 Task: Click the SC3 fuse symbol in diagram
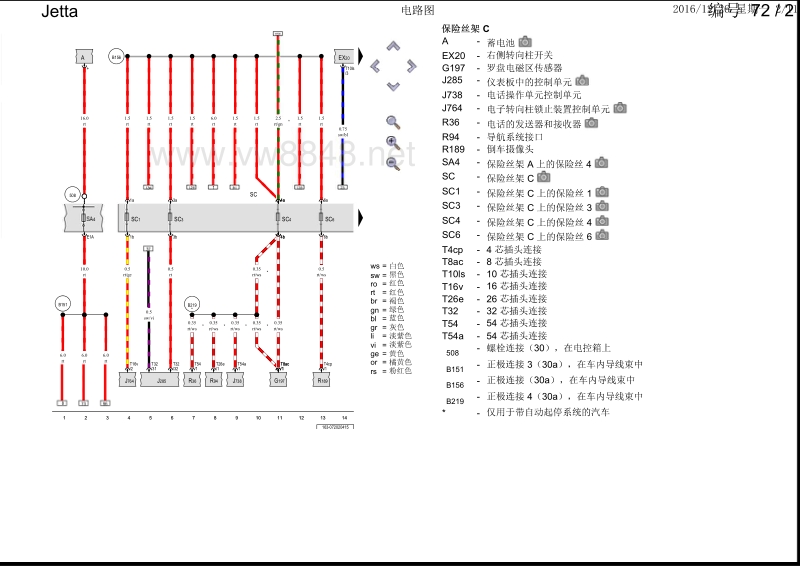[x=170, y=218]
